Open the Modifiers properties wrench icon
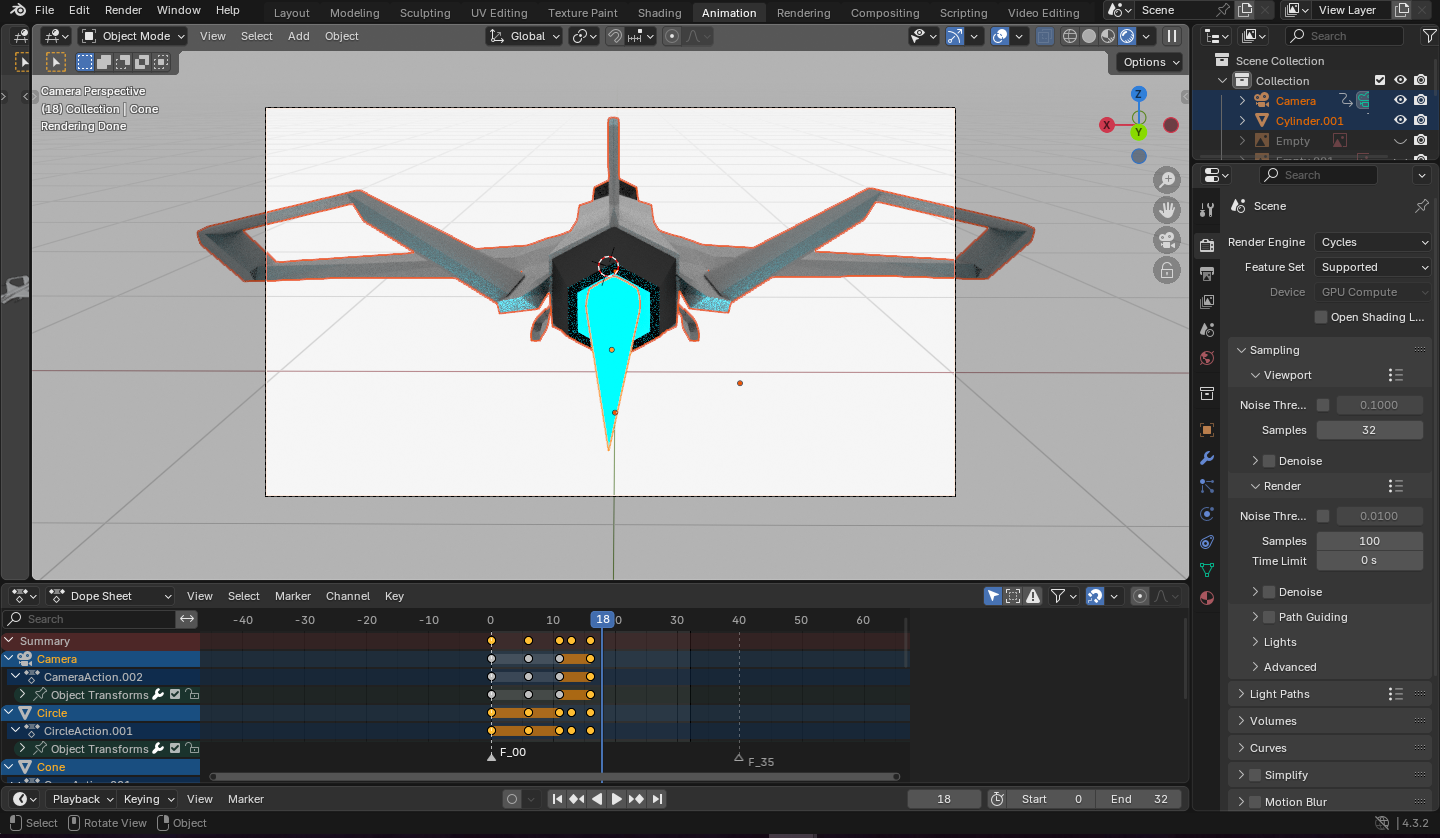 1207,458
